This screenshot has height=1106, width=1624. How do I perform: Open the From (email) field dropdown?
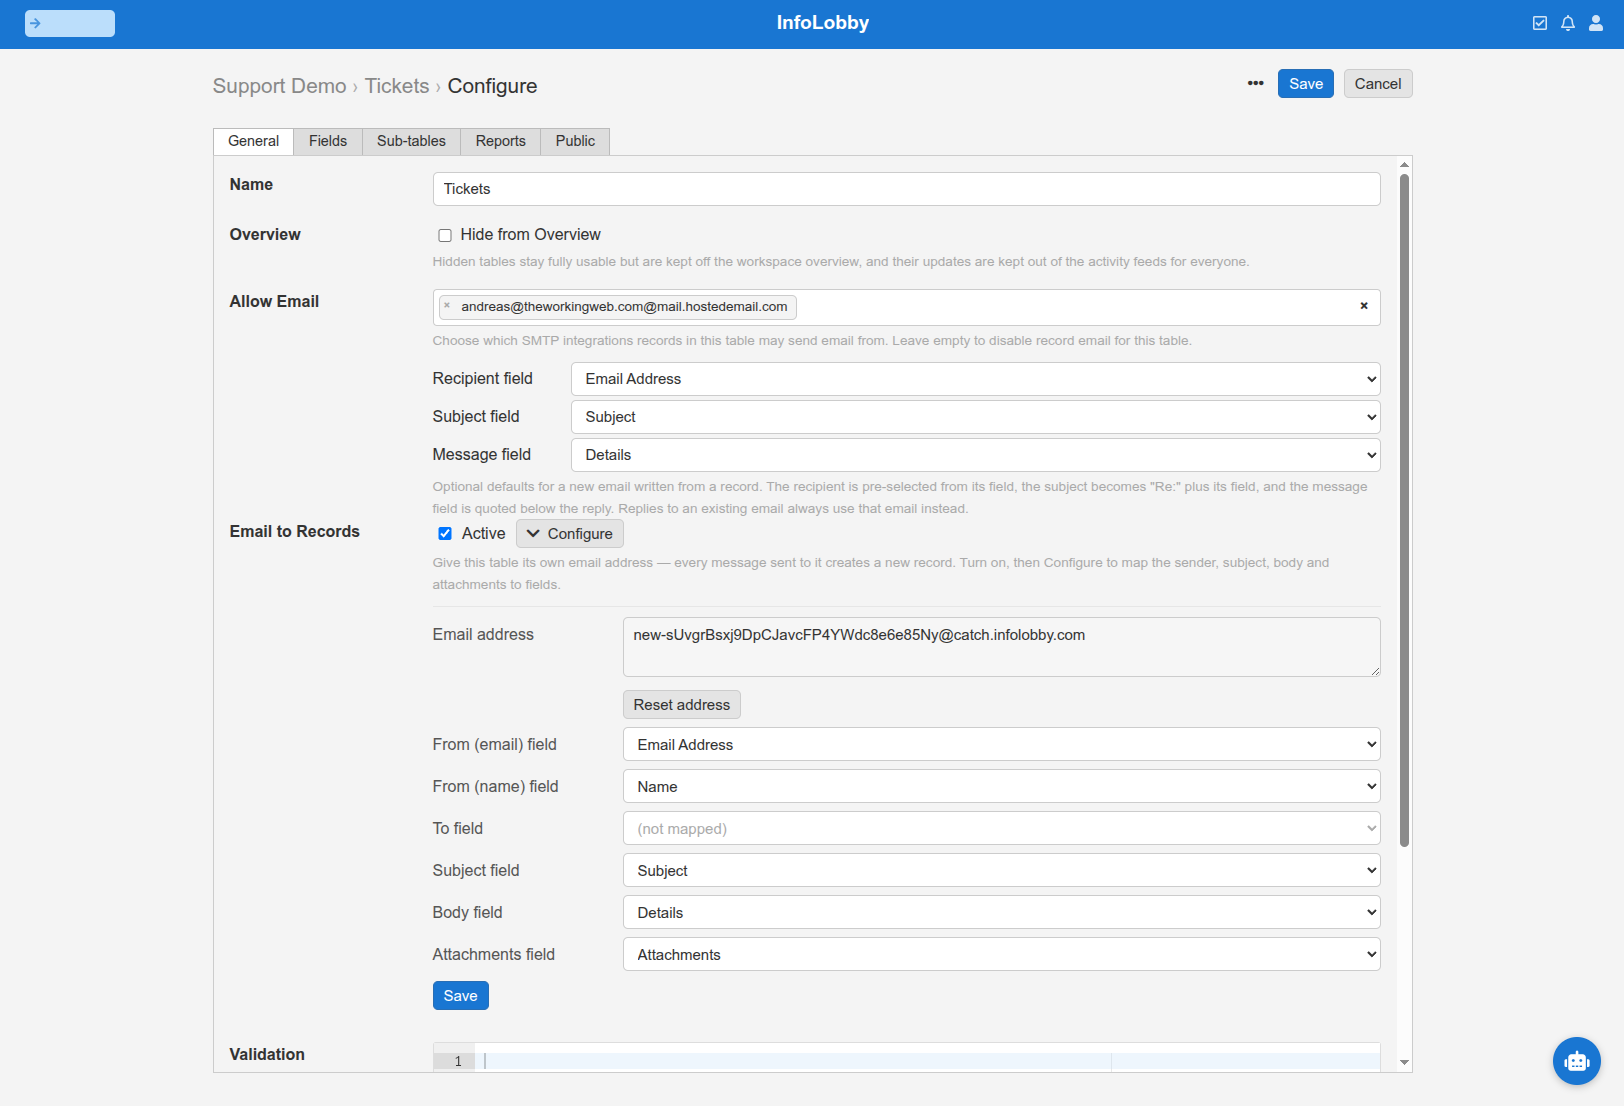click(1002, 745)
